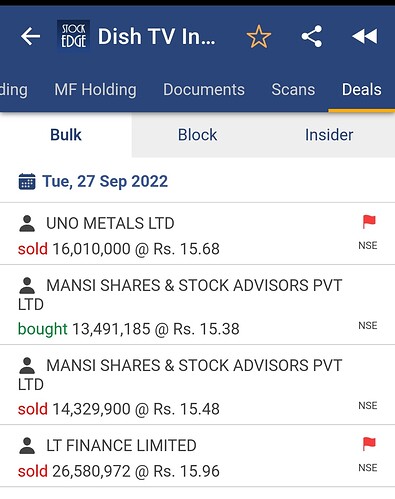Tap red flag on UNO METALS deal
The height and width of the screenshot is (499, 395).
click(369, 222)
